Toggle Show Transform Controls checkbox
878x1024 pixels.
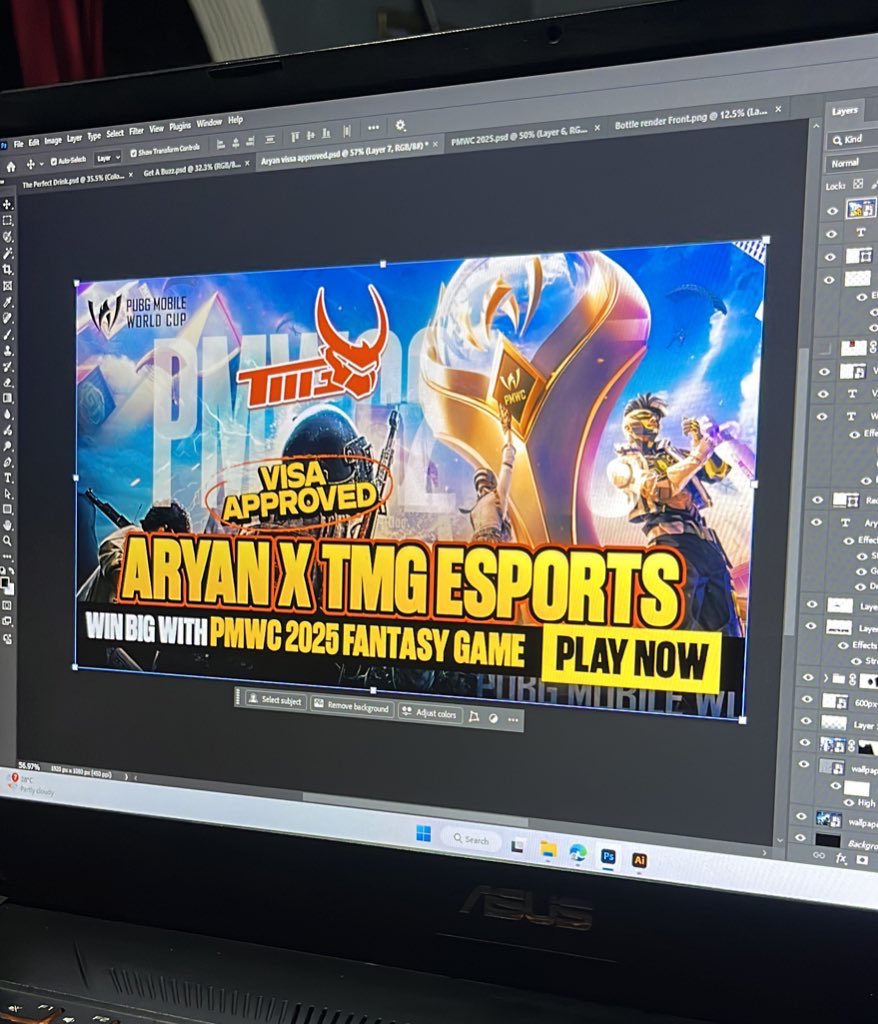pyautogui.click(x=133, y=153)
